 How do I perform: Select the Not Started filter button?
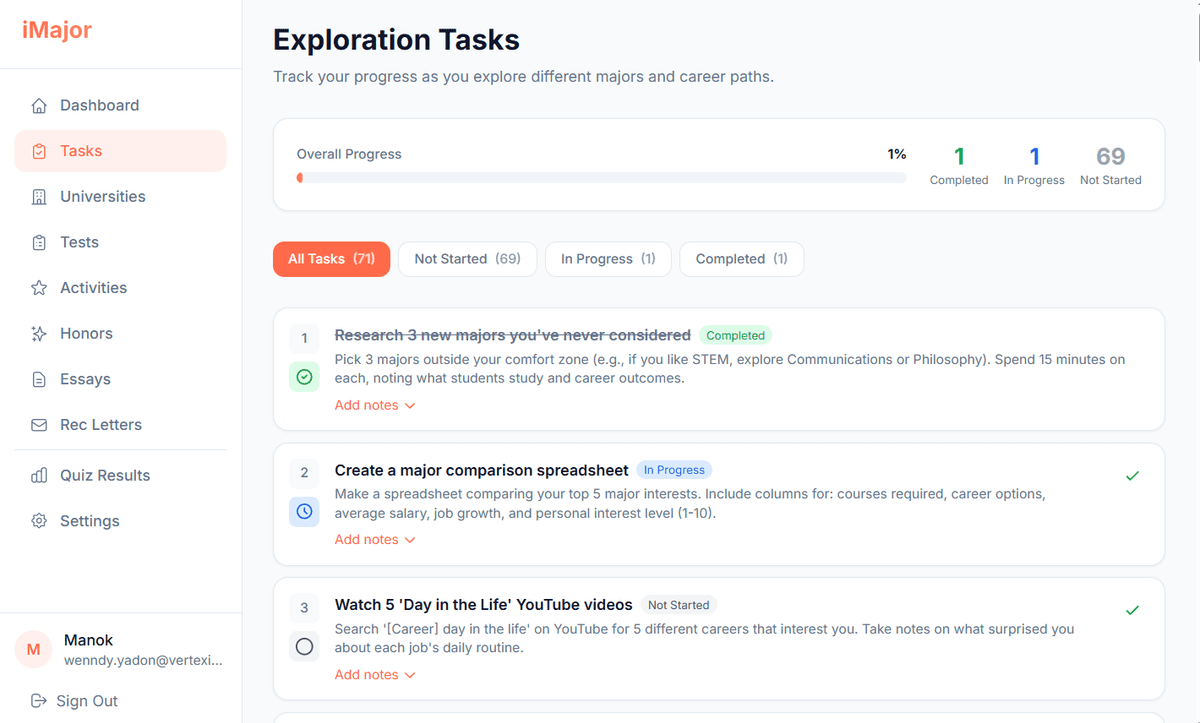click(467, 259)
